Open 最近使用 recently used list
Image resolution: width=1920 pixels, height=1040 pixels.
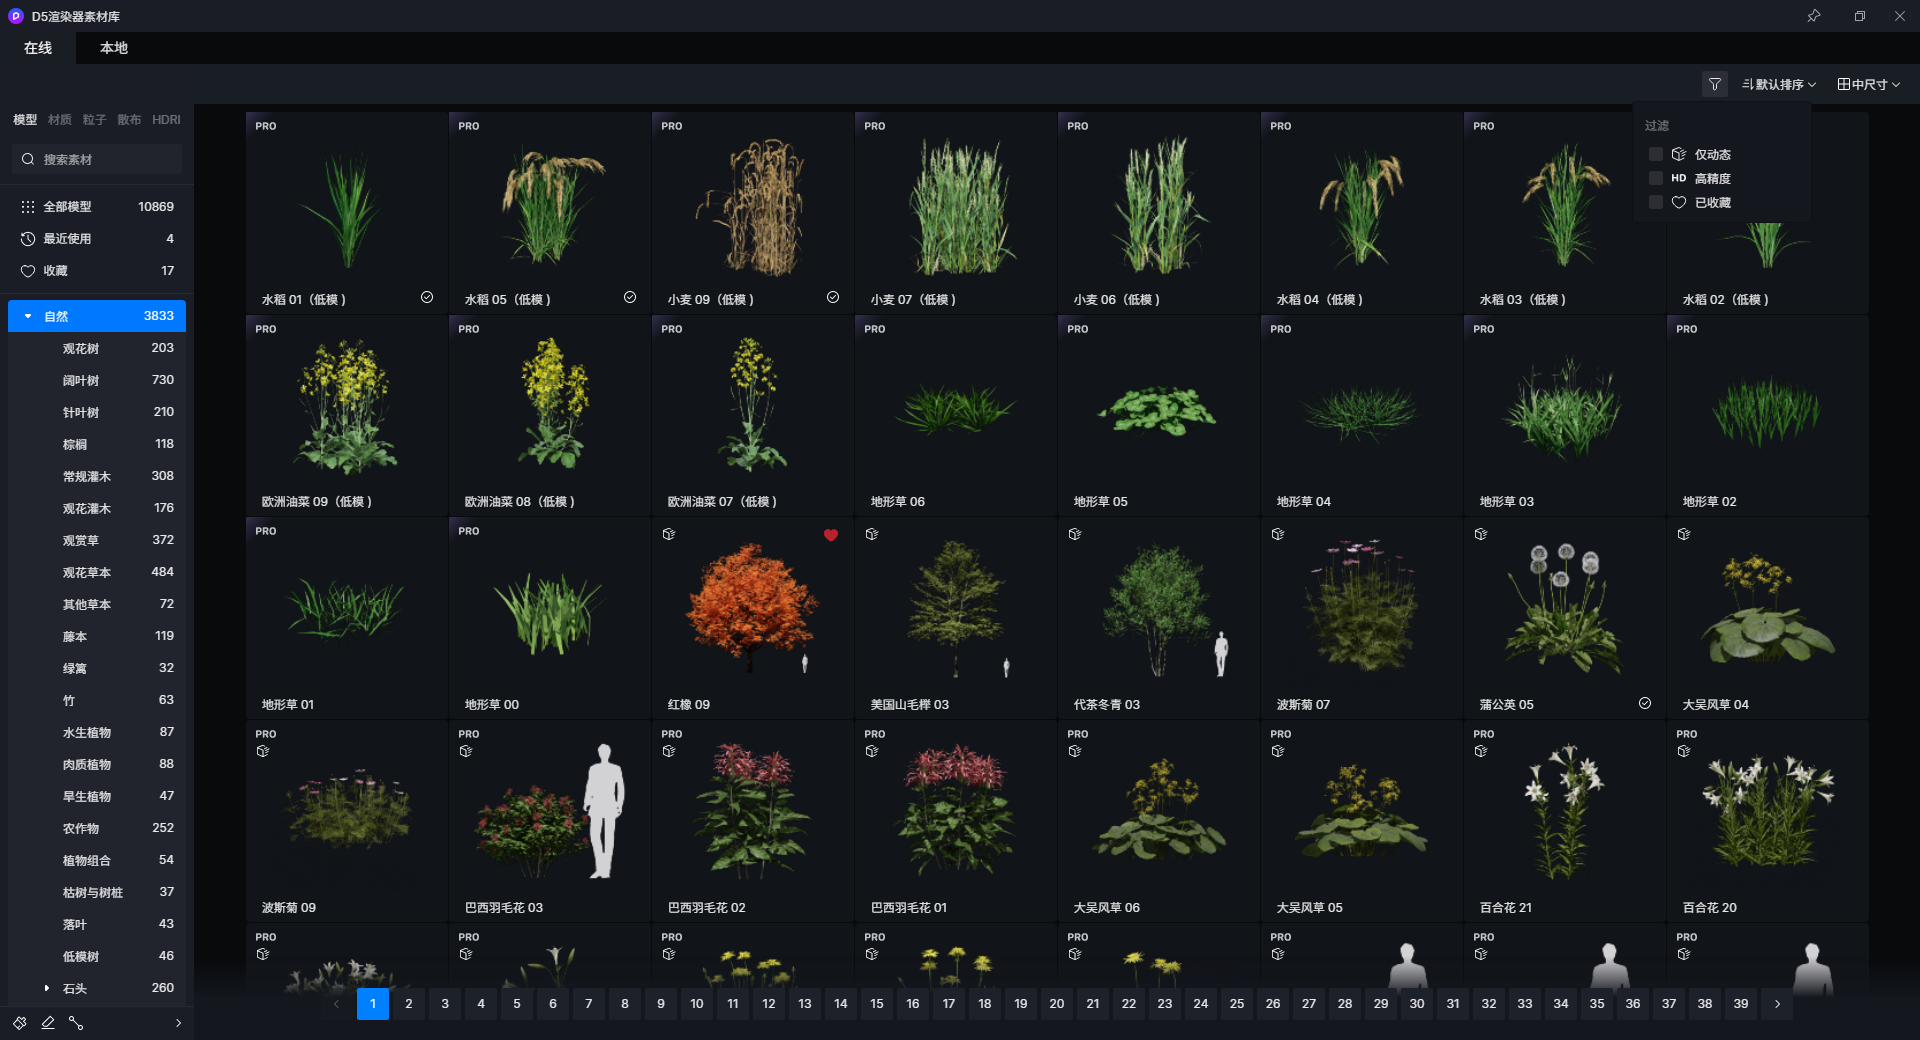pos(97,239)
